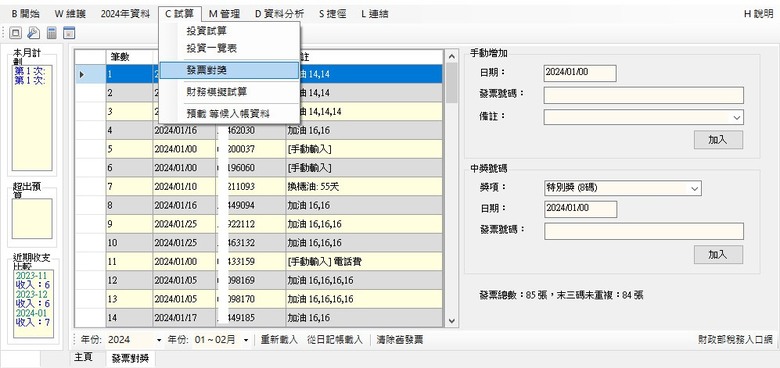Open the 年份 2024 dropdown
The height and width of the screenshot is (368, 780).
click(x=159, y=340)
